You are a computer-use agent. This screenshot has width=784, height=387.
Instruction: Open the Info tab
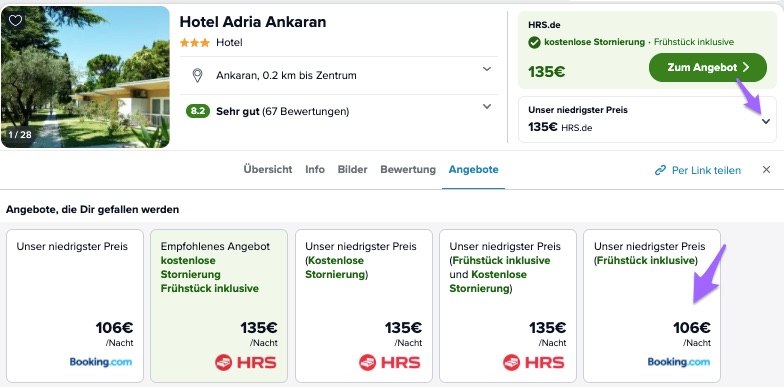click(315, 170)
